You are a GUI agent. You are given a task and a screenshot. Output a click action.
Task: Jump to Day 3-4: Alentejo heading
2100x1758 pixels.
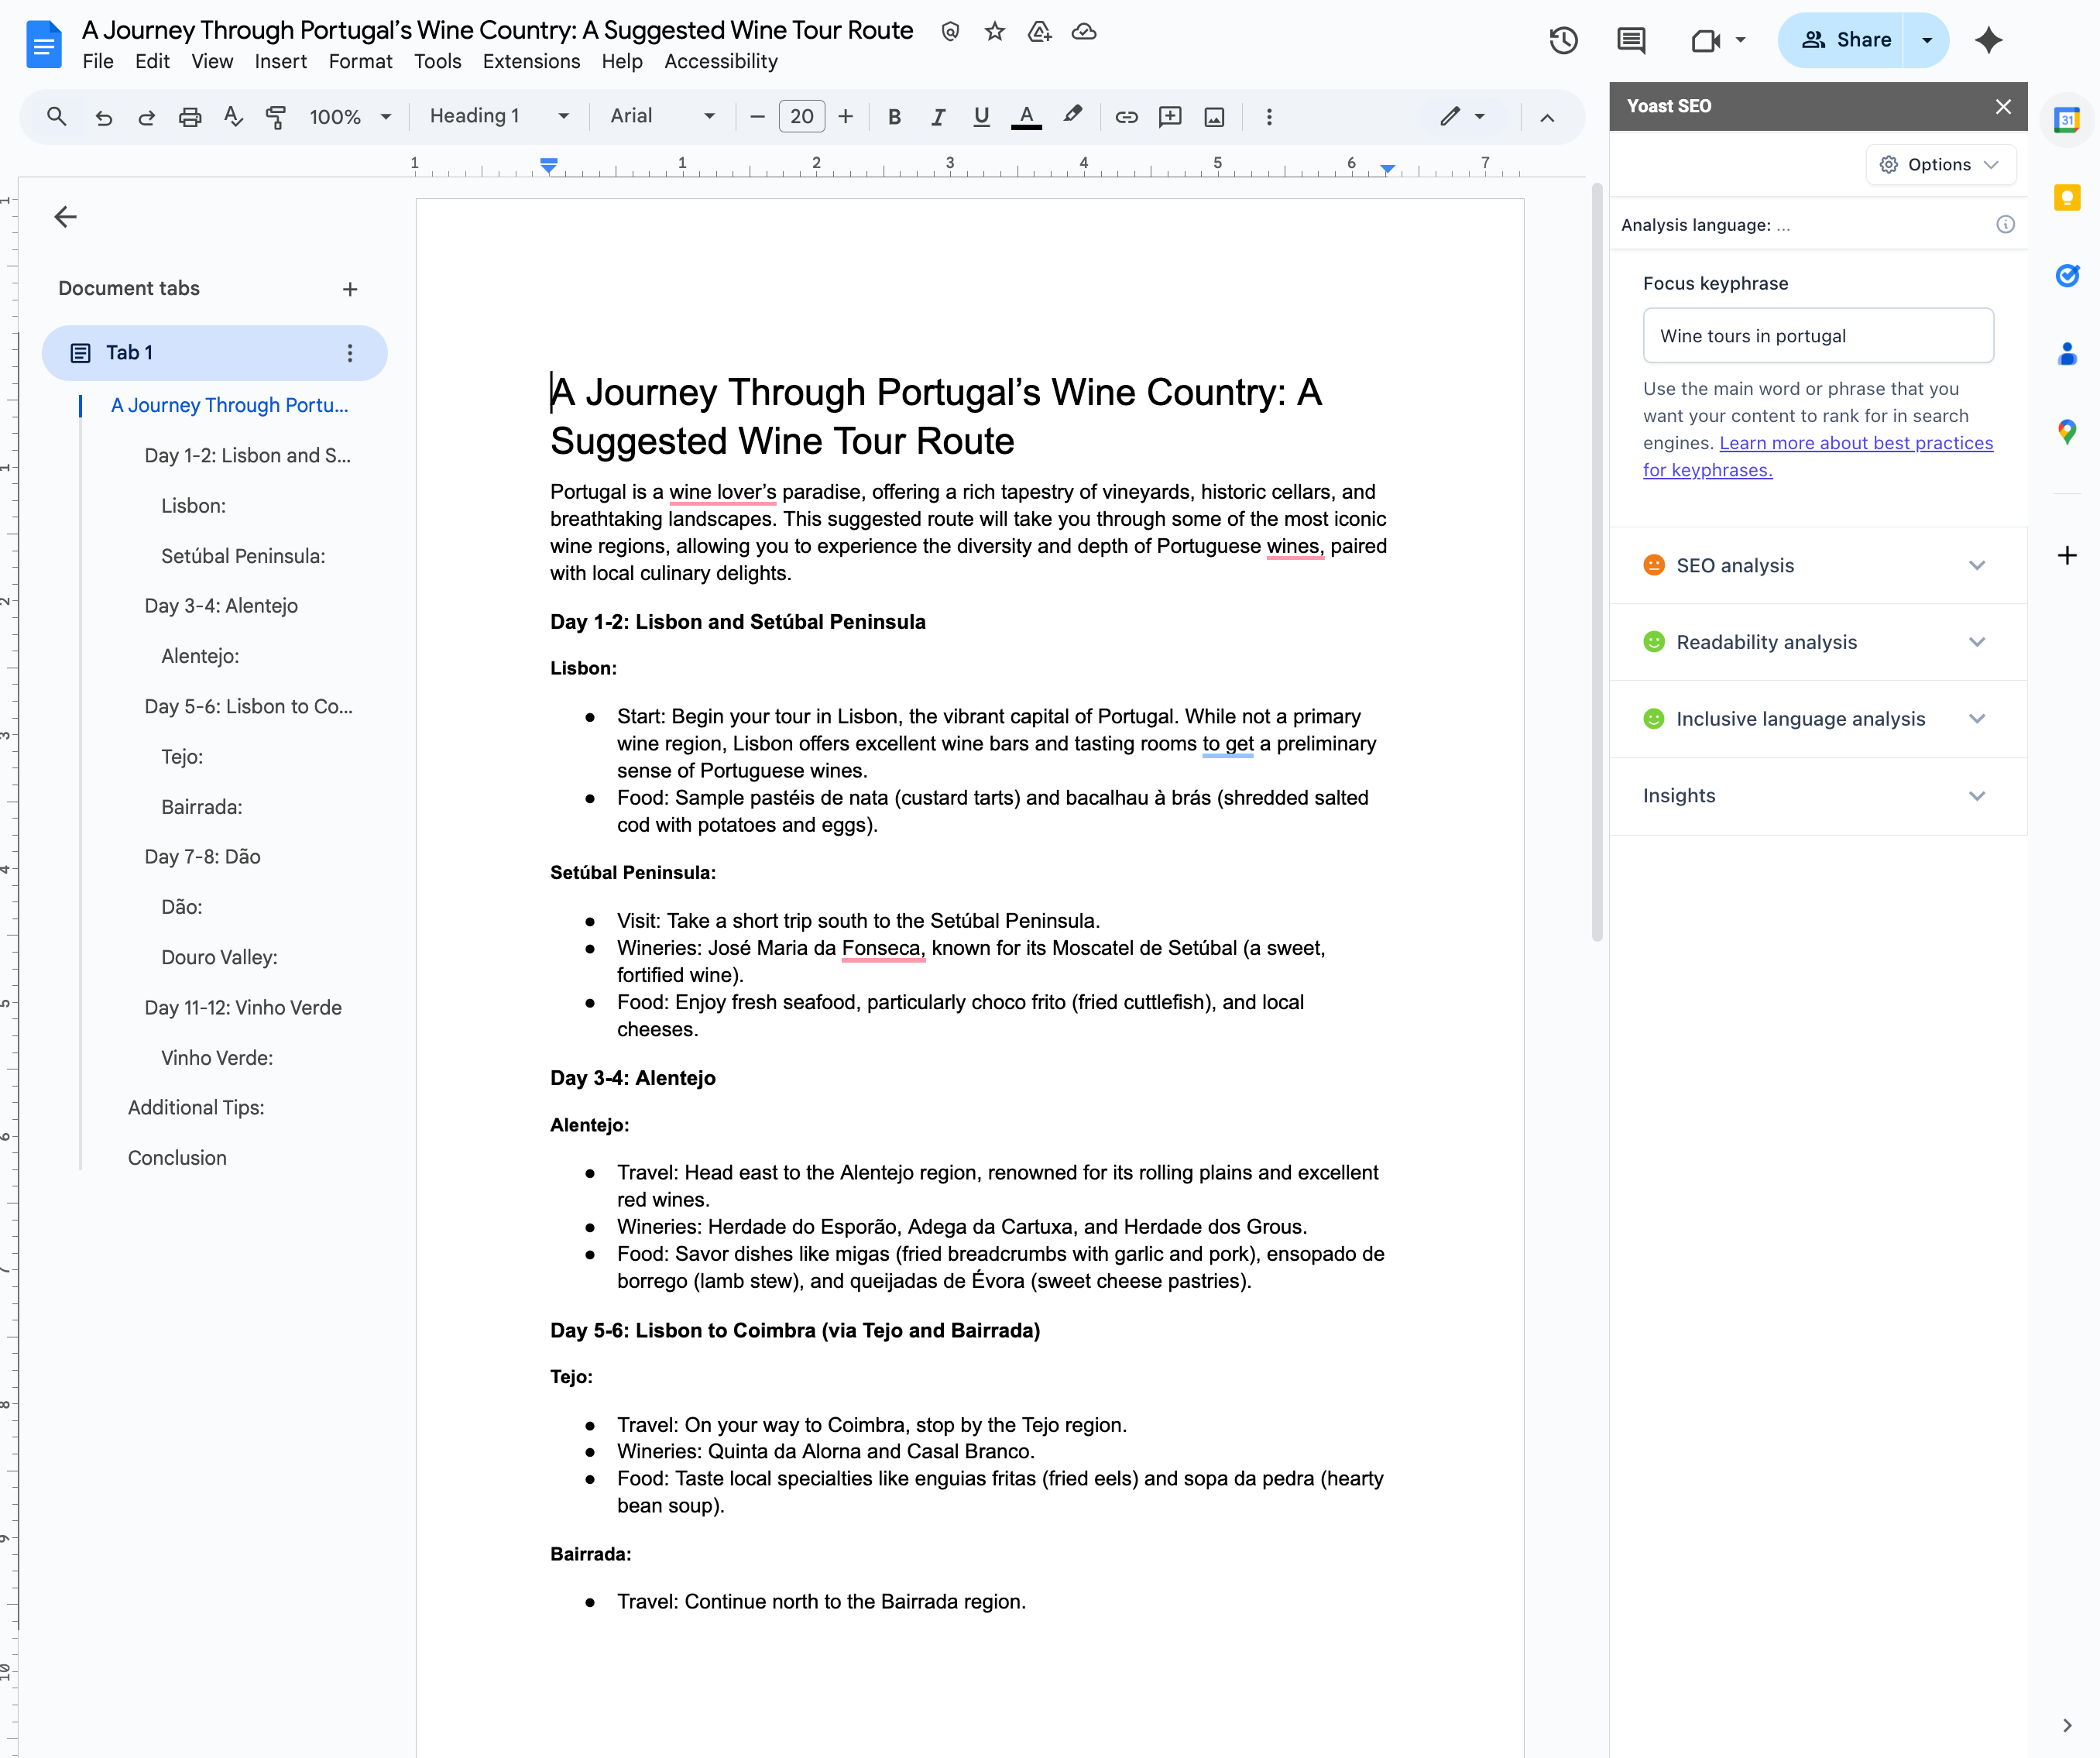point(221,605)
